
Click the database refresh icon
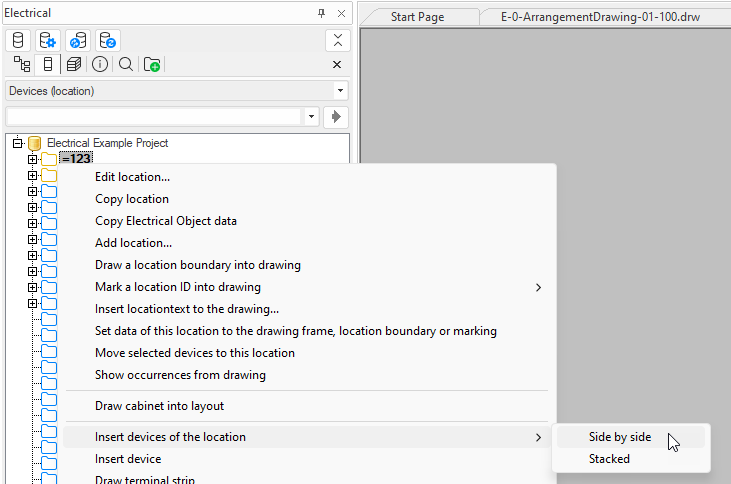coord(108,40)
